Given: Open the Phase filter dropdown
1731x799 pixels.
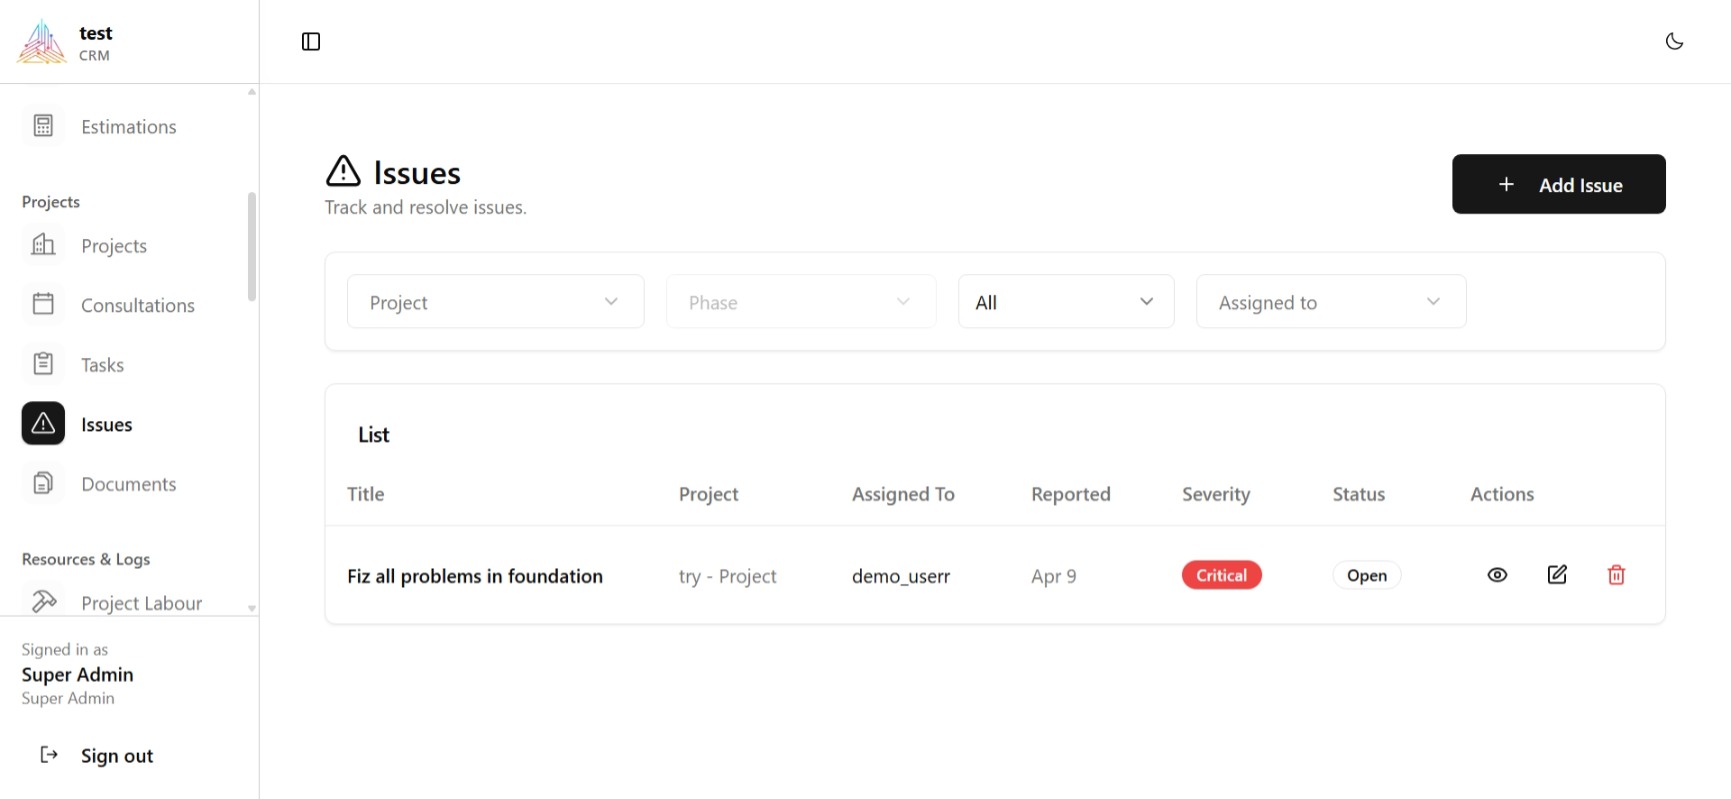Looking at the screenshot, I should pyautogui.click(x=801, y=302).
